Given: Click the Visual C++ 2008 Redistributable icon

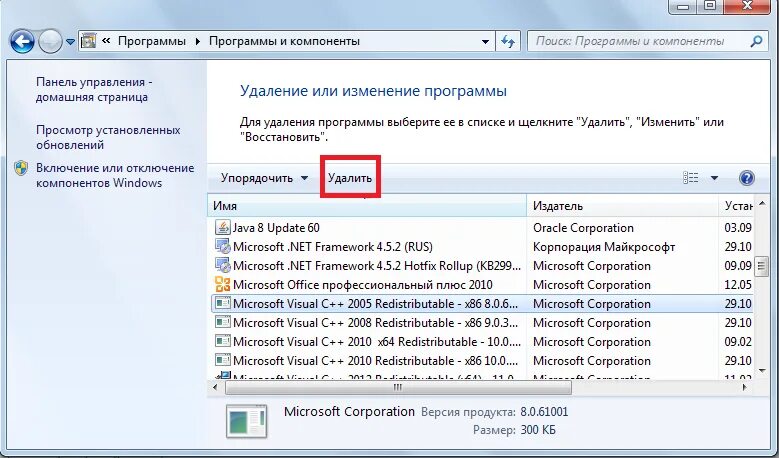Looking at the screenshot, I should (x=223, y=322).
